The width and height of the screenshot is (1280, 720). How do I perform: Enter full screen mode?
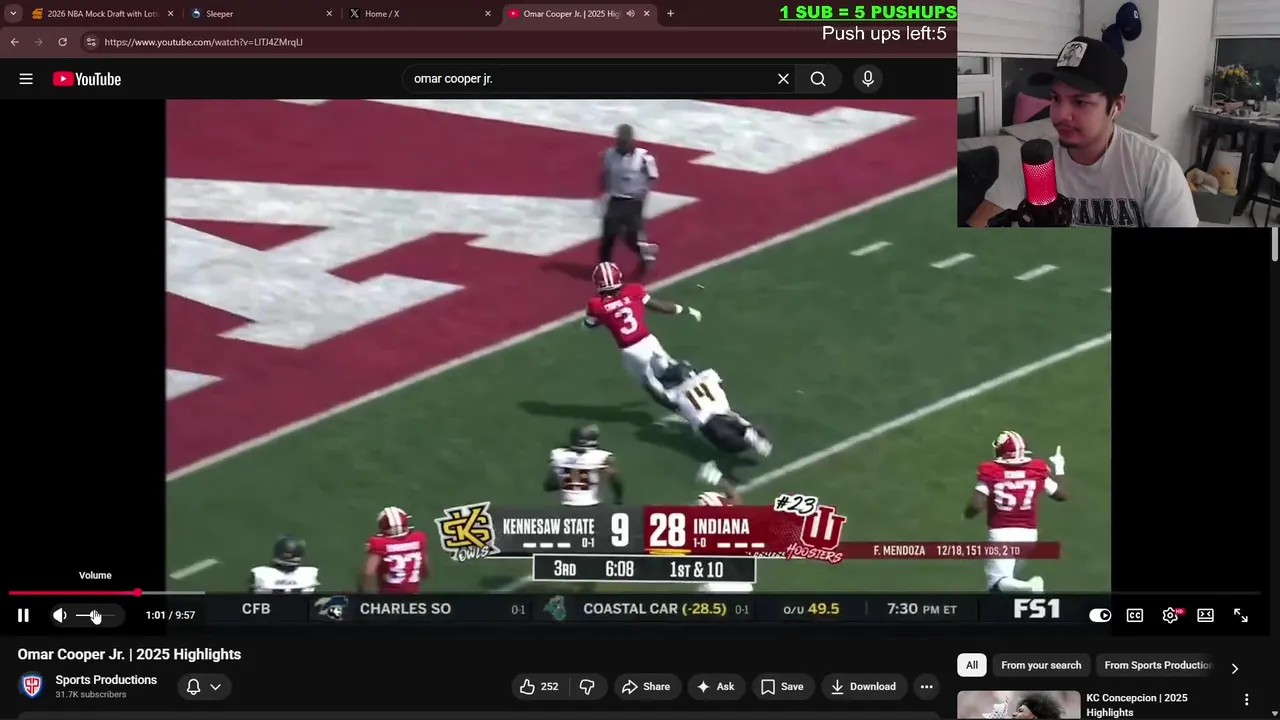[x=1241, y=615]
